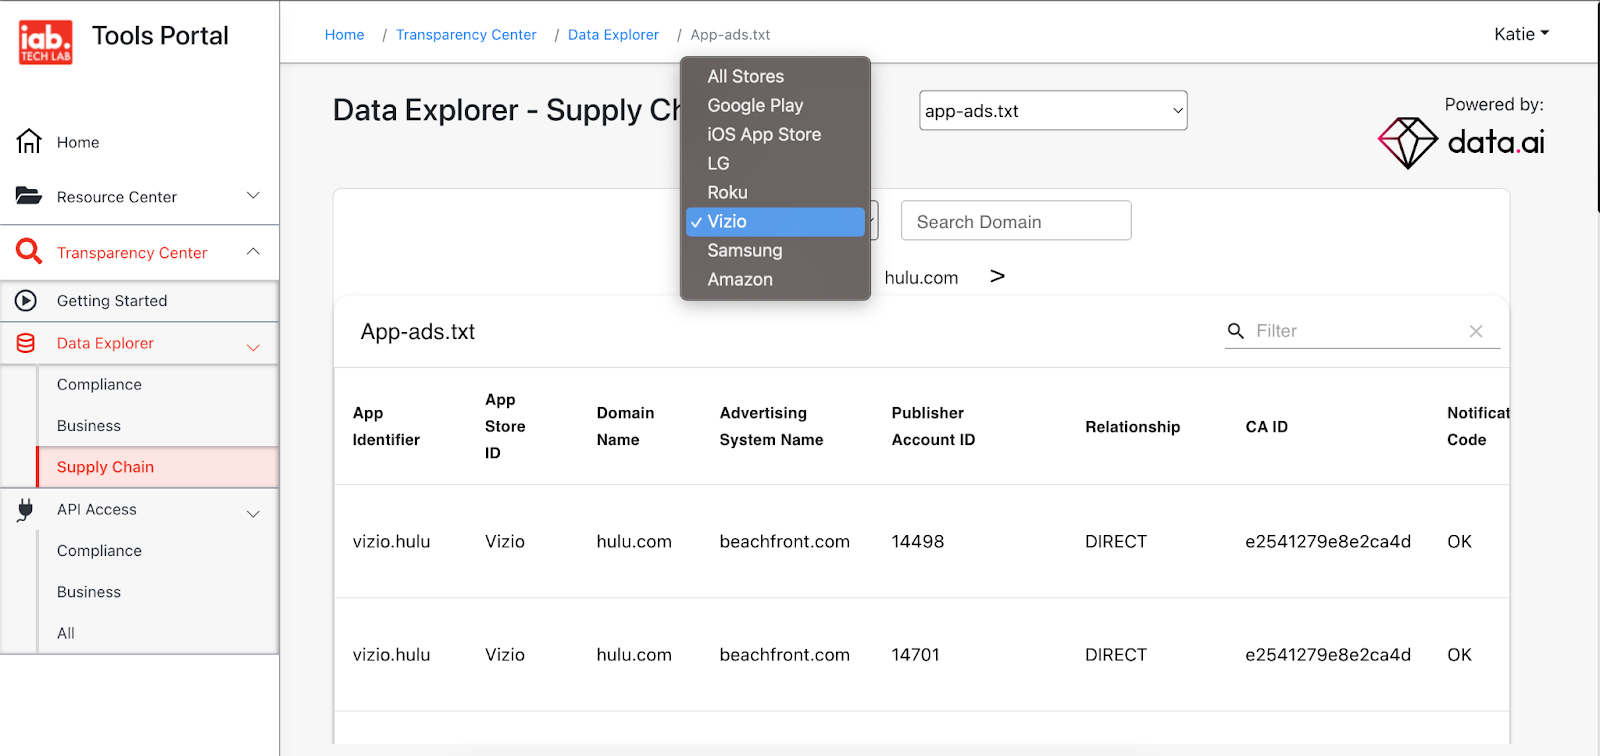Open Home breadcrumb link
Image resolution: width=1600 pixels, height=756 pixels.
344,34
